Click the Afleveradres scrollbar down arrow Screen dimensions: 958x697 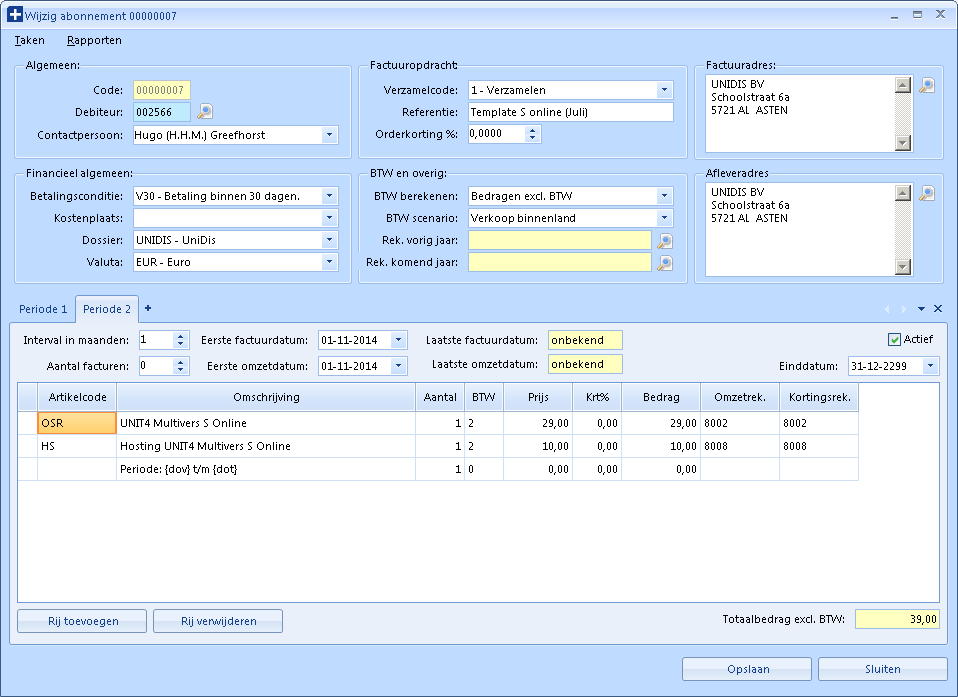point(903,266)
